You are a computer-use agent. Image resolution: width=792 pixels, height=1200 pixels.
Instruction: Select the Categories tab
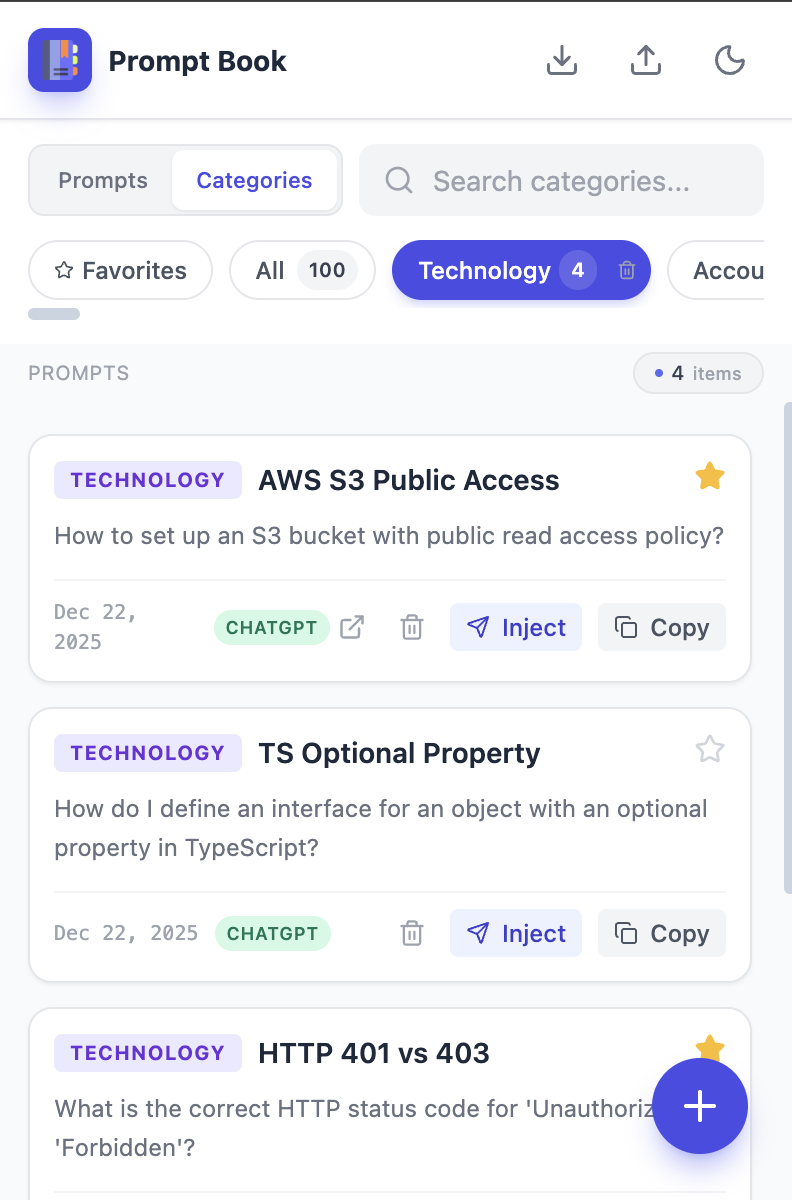pos(254,181)
